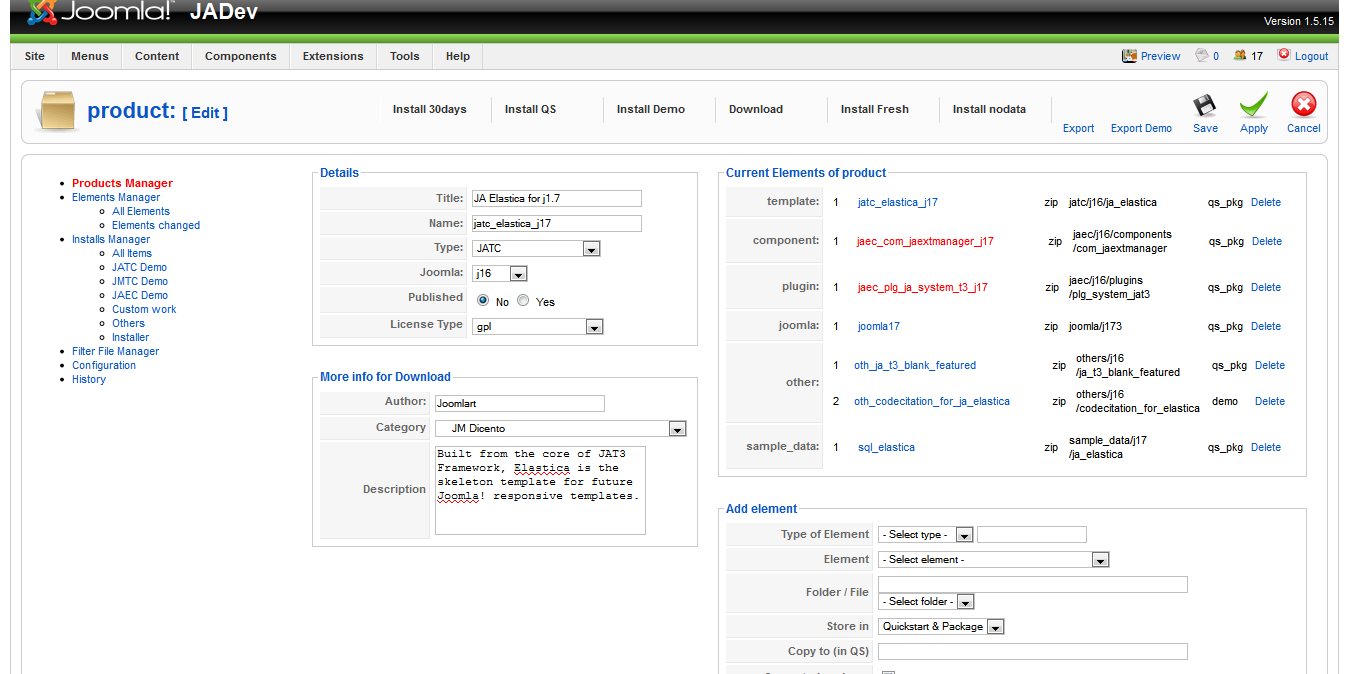Viewport: 1349px width, 674px height.
Task: Open the Extensions menu
Action: pos(333,56)
